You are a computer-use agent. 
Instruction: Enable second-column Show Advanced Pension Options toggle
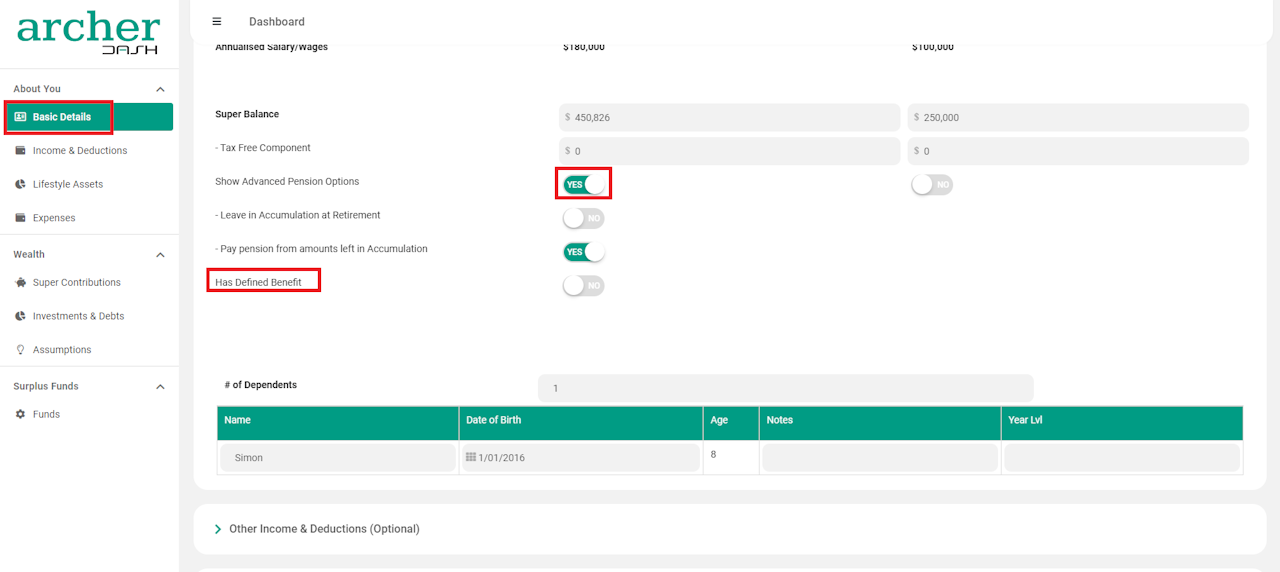tap(932, 184)
